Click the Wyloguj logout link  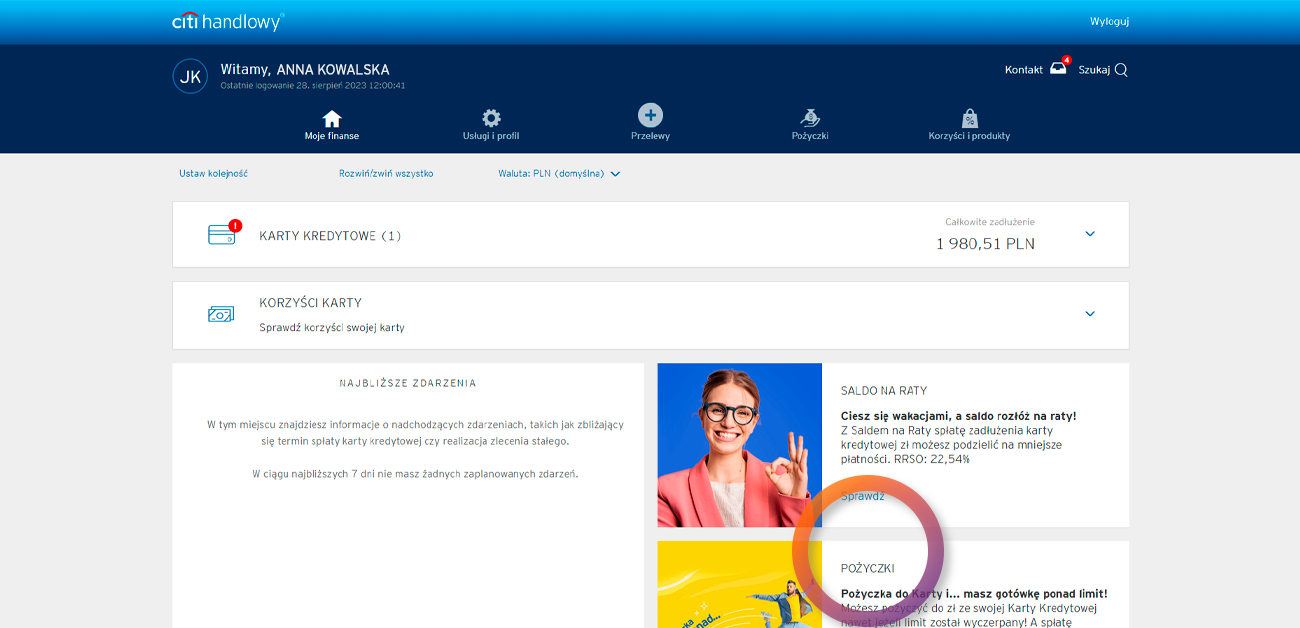pos(1109,21)
